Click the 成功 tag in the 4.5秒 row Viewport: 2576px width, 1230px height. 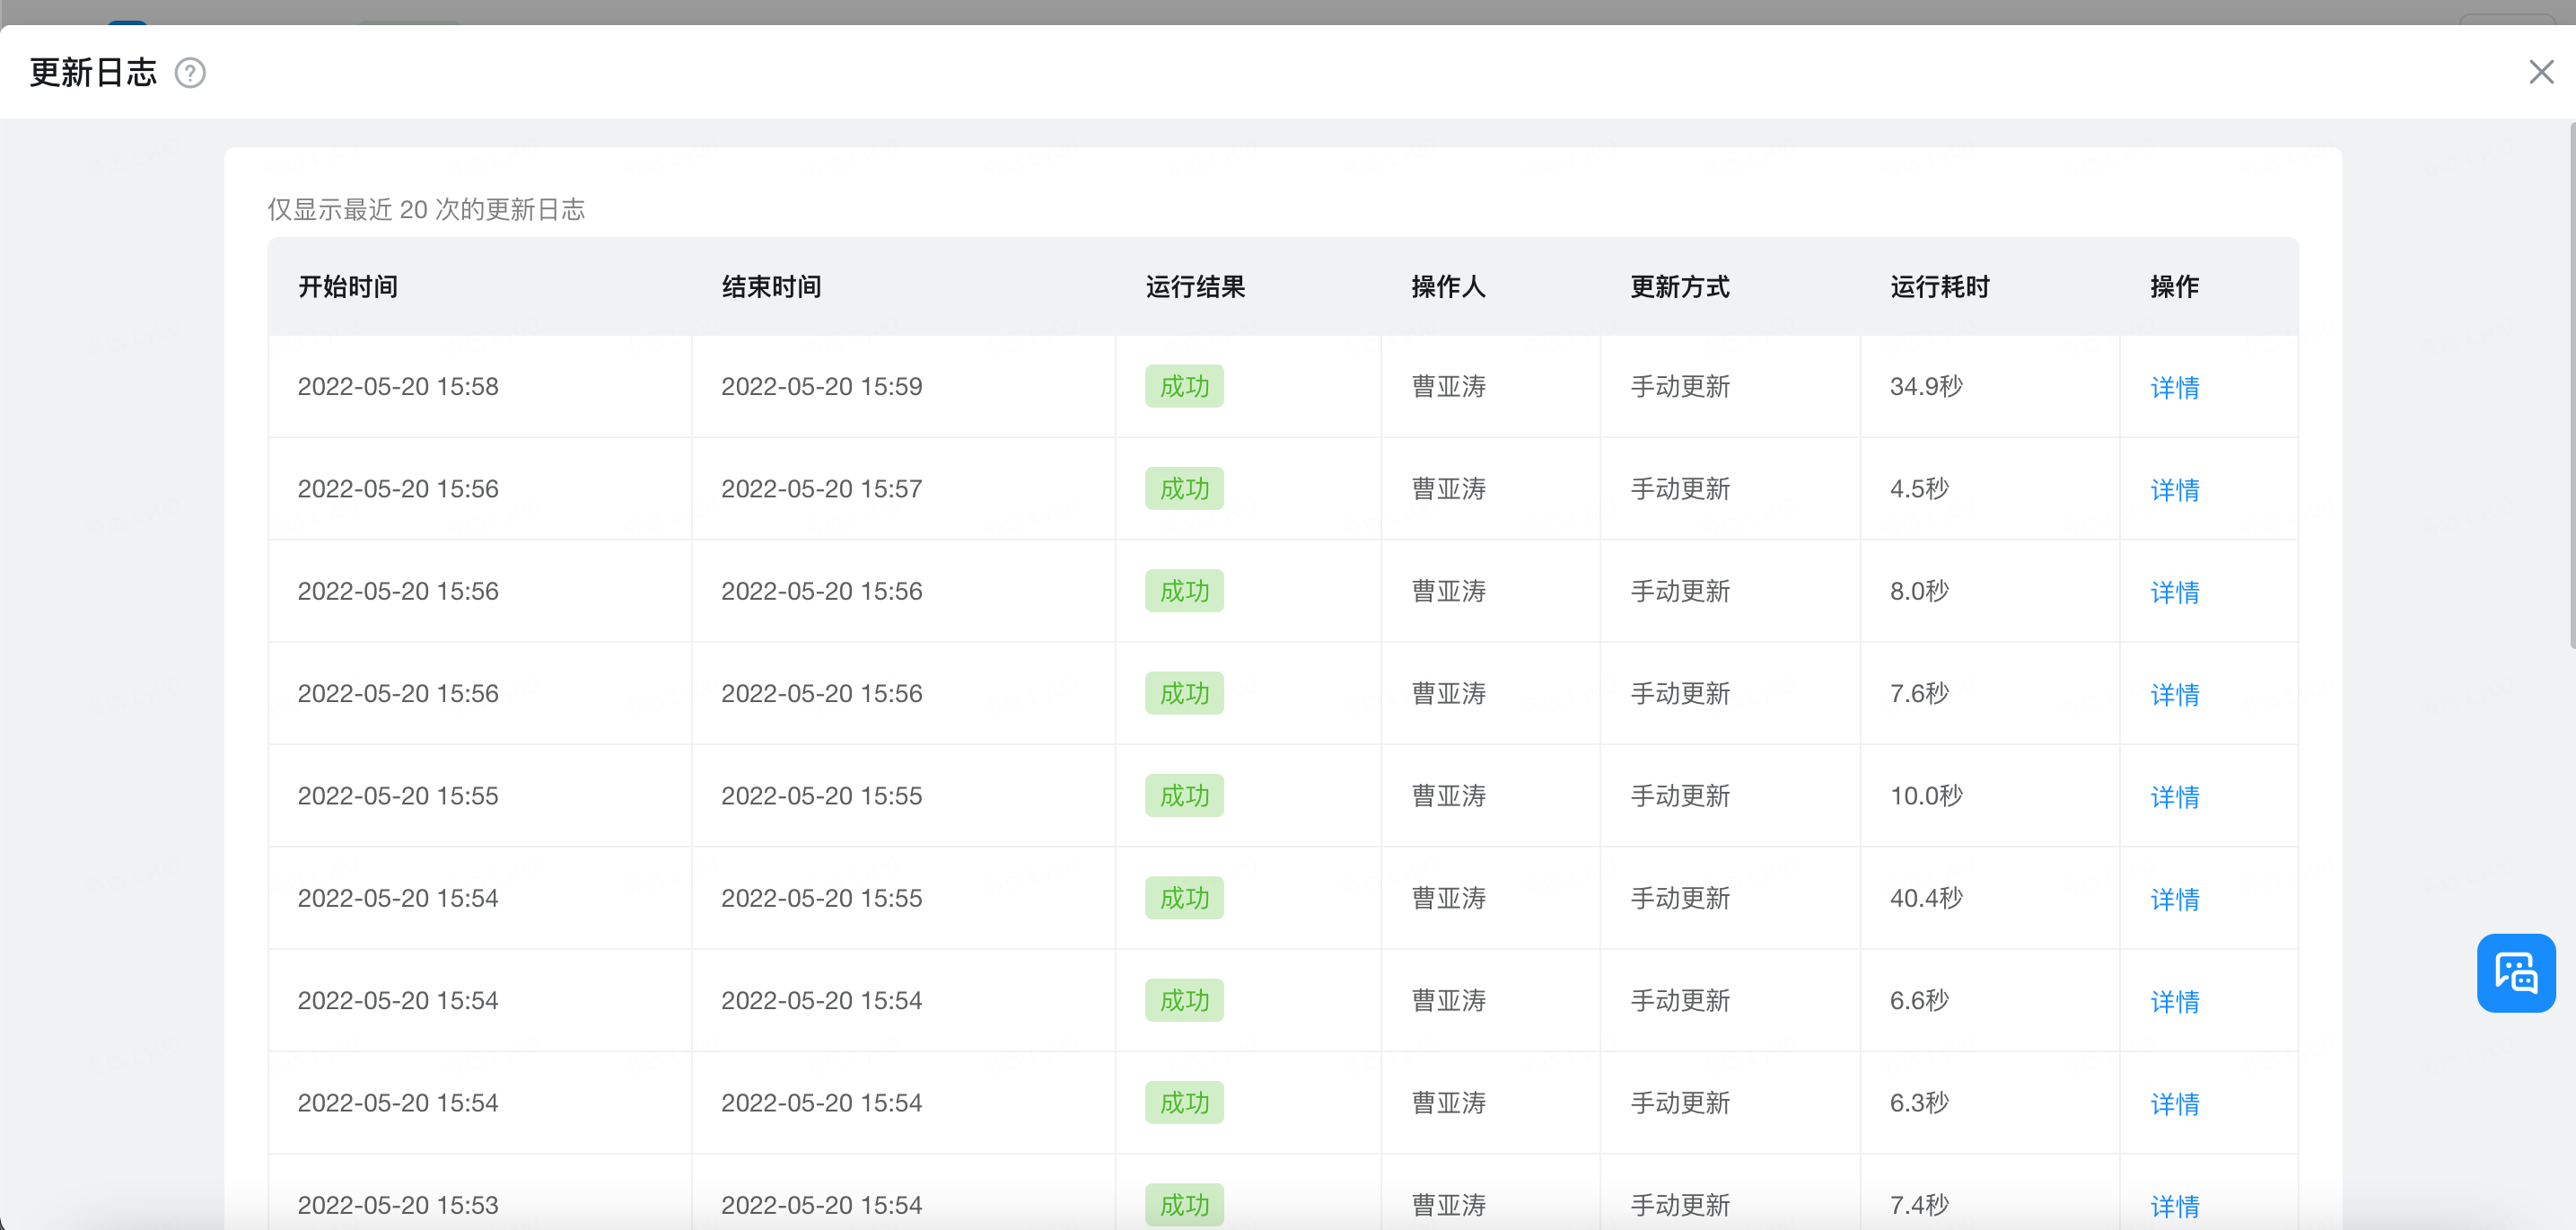pyautogui.click(x=1184, y=488)
